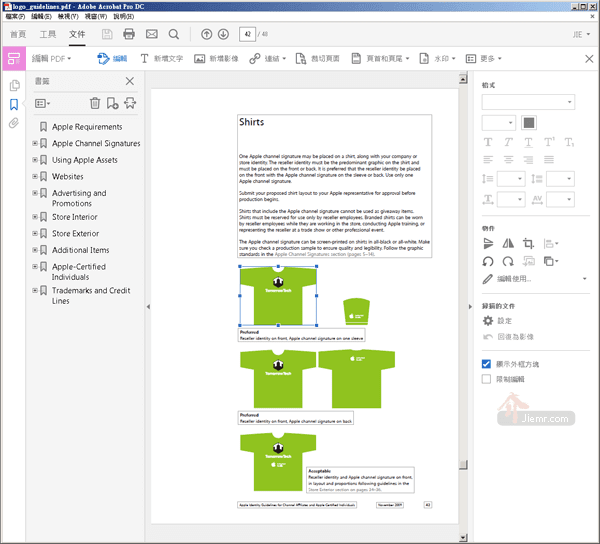Click the page number input field
The width and height of the screenshot is (600, 544).
tap(247, 34)
